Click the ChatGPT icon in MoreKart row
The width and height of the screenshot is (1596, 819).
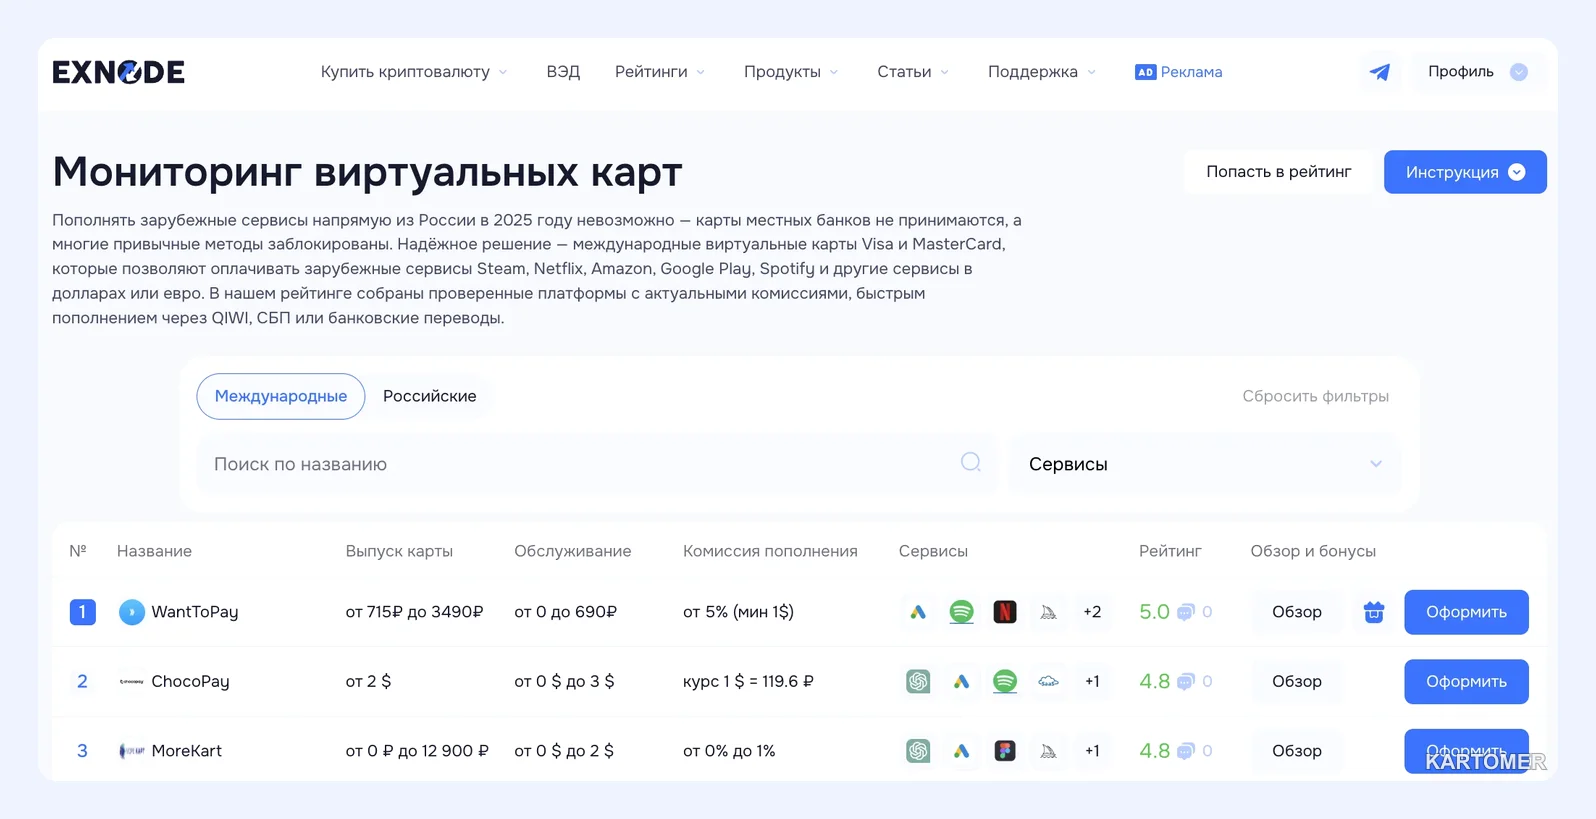918,751
